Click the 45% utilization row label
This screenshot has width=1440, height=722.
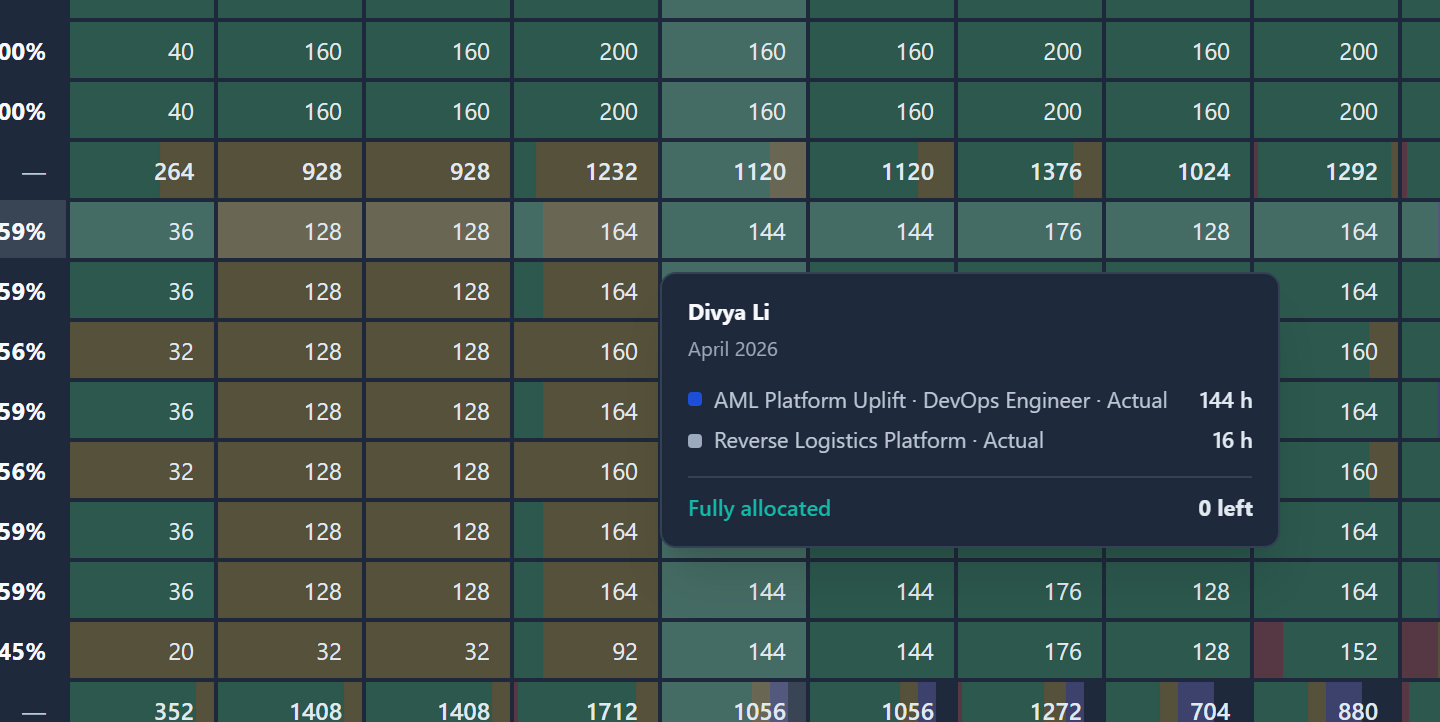click(23, 651)
